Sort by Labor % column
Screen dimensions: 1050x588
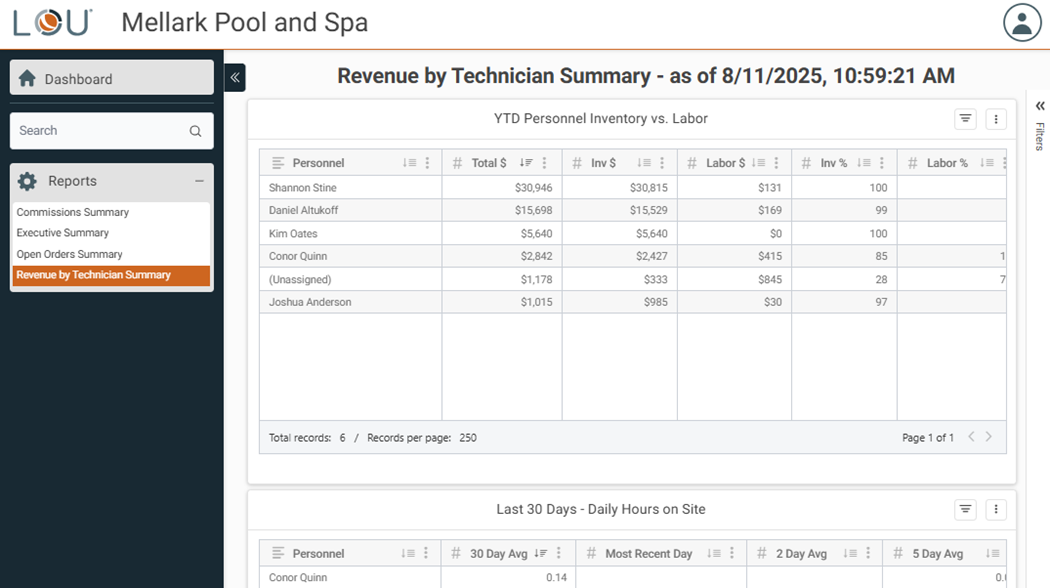pos(986,163)
